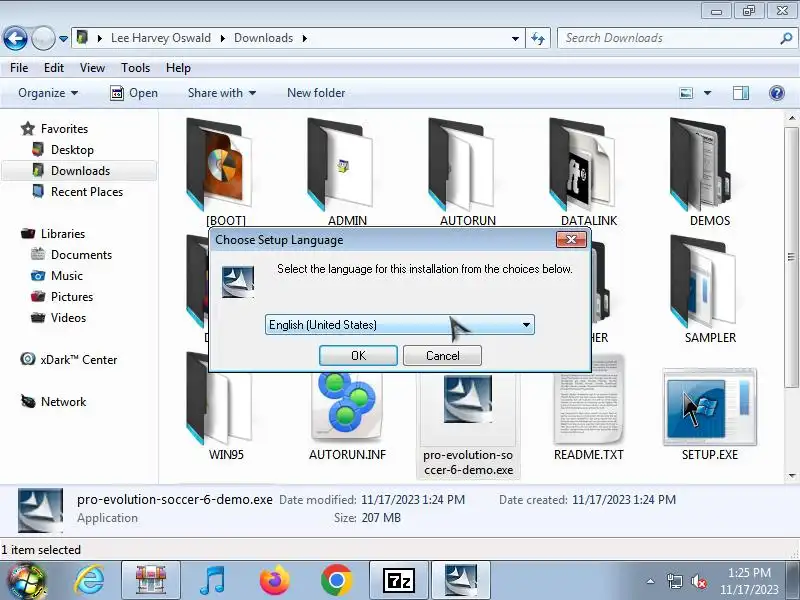The image size is (800, 600).
Task: Go back with the Explorer back arrow
Action: pyautogui.click(x=15, y=38)
